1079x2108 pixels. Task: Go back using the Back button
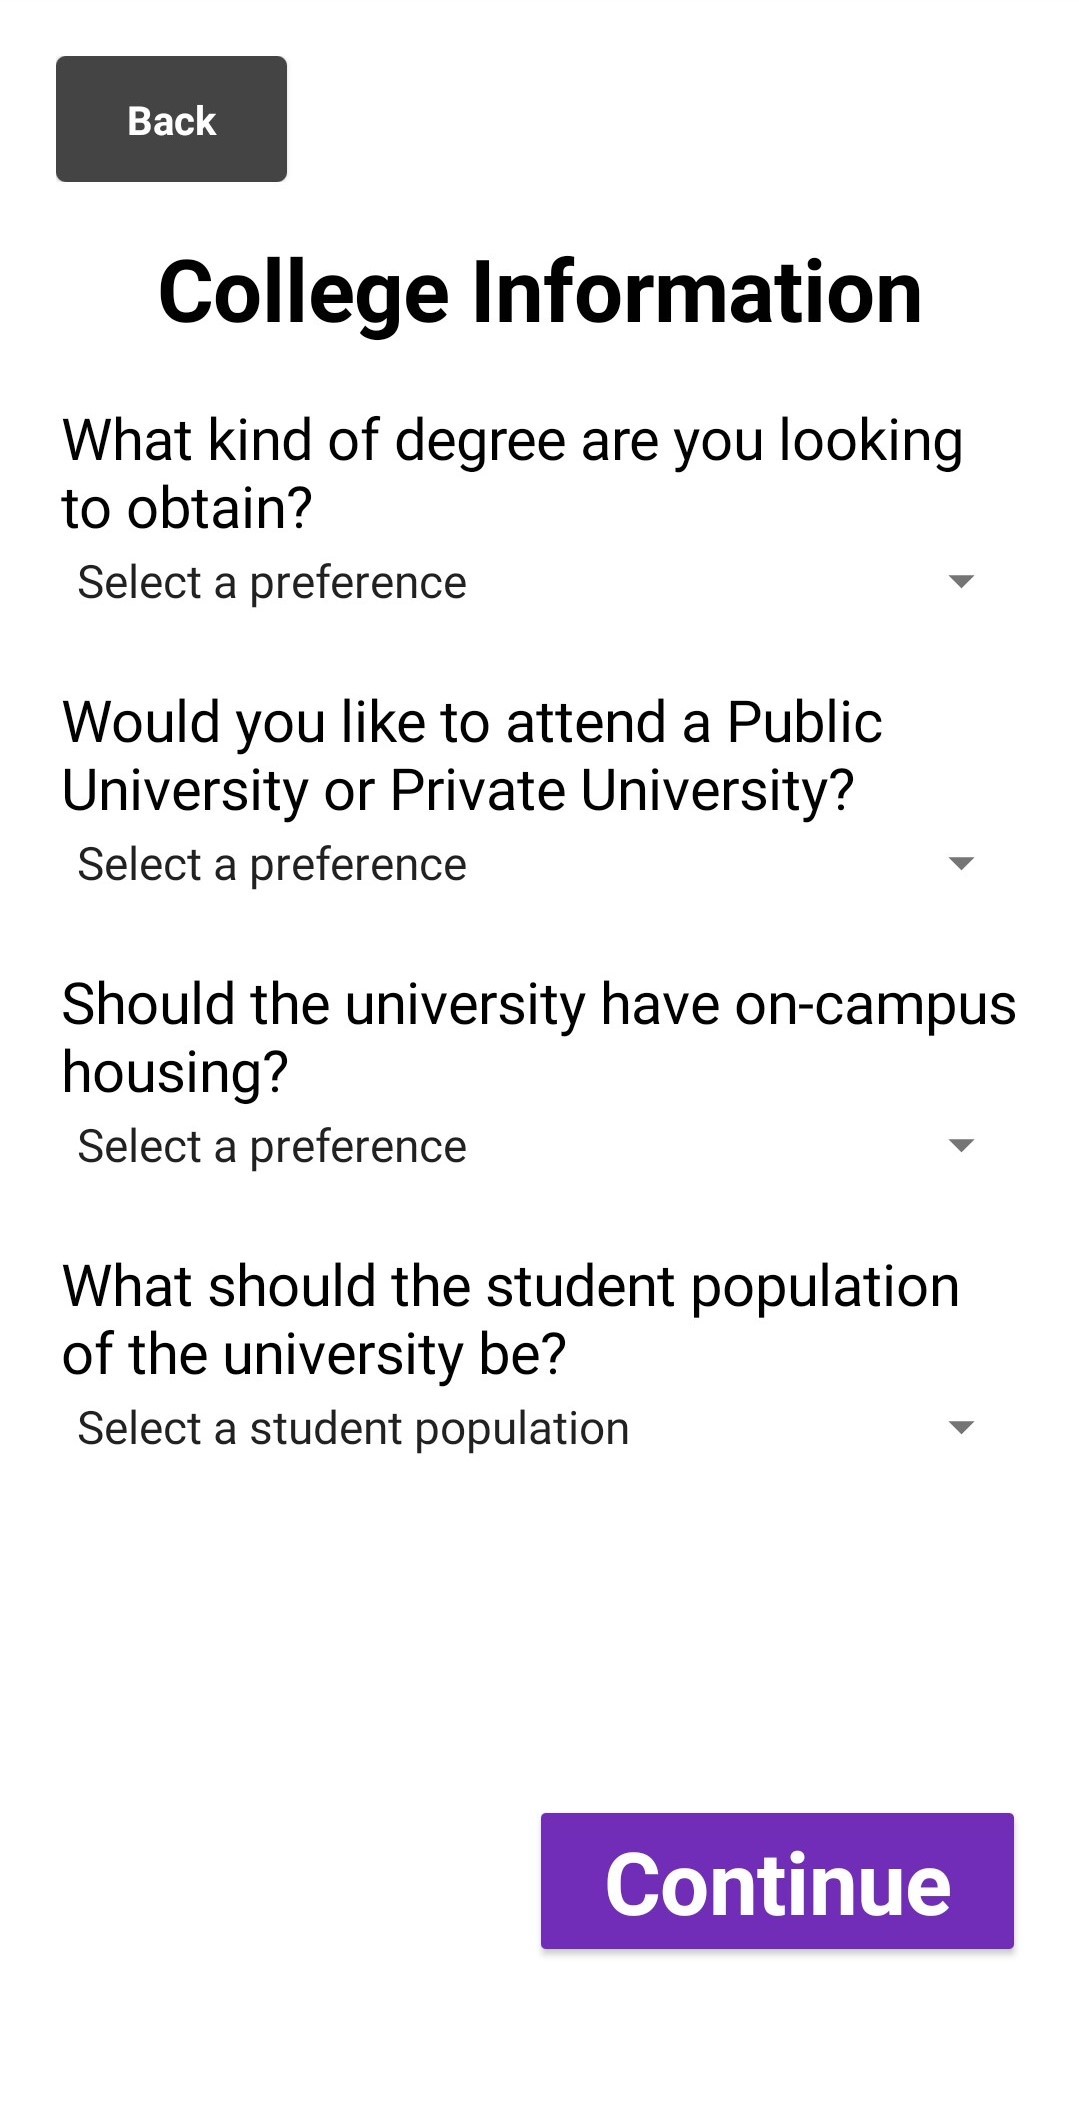[x=171, y=120]
